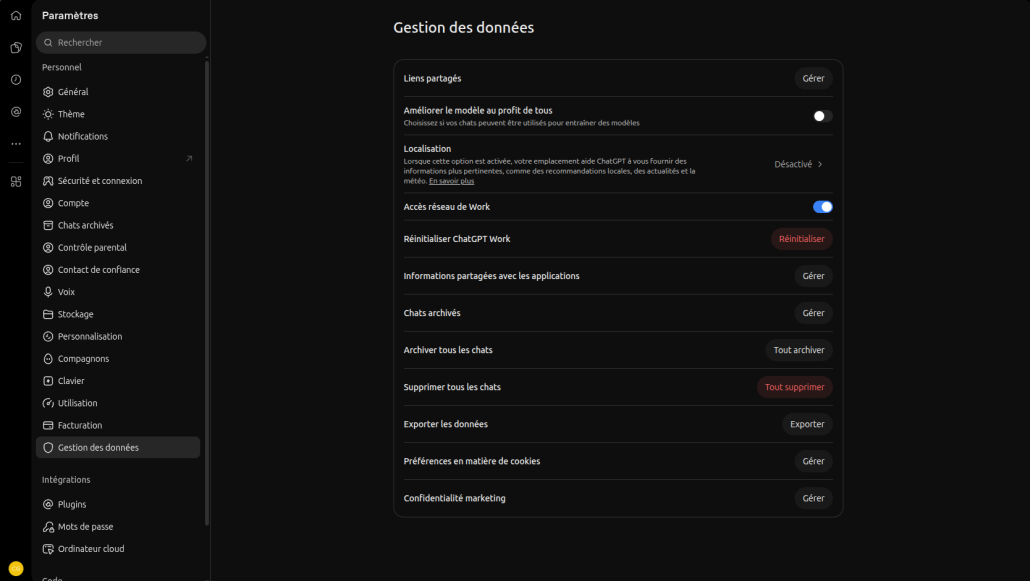Open the Localisation Désactivé setting
Screen dimensions: 1030x581
(x=798, y=164)
